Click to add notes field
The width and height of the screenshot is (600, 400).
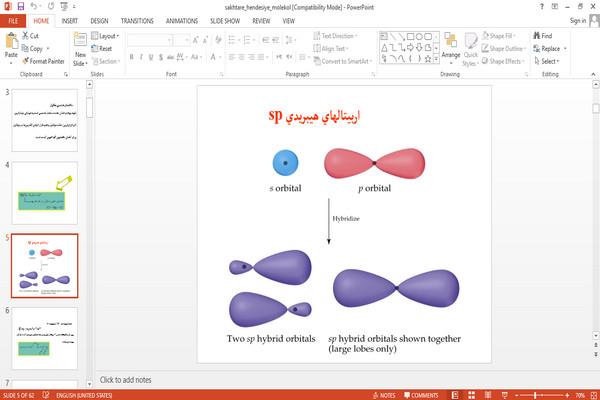[126, 380]
